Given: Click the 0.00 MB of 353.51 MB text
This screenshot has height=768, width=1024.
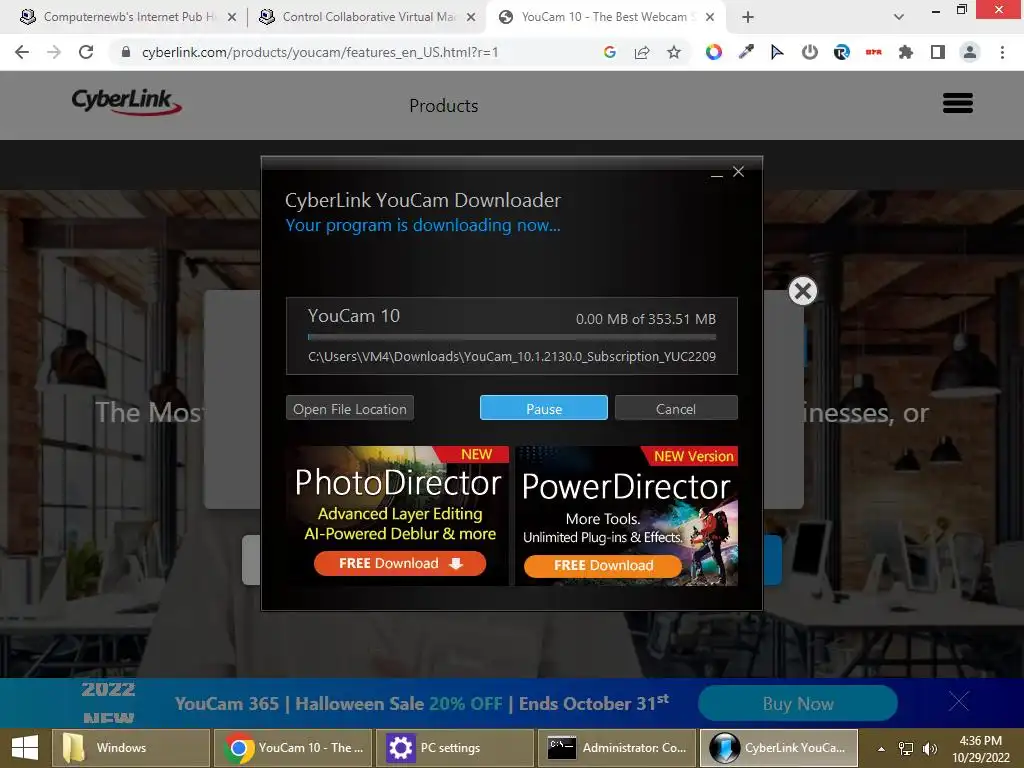Looking at the screenshot, I should coord(645,319).
